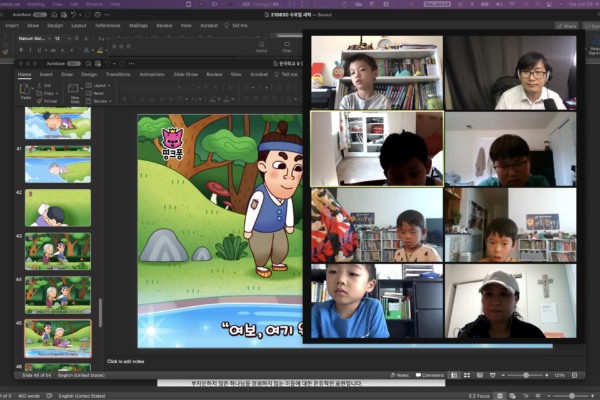This screenshot has width=600, height=400.
Task: Open the Meeting menu in macOS menu bar
Action: (x=36, y=4)
